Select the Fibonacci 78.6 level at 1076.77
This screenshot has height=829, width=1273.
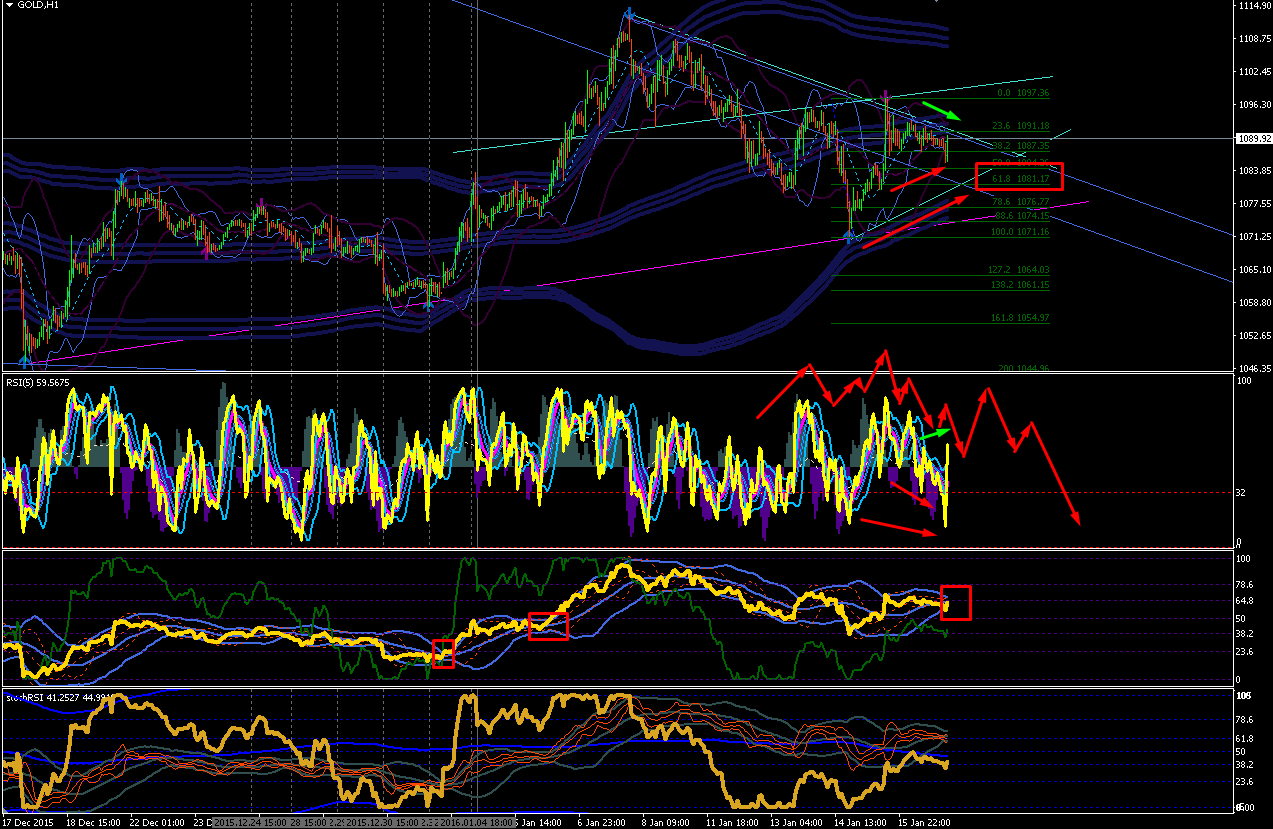click(1020, 202)
